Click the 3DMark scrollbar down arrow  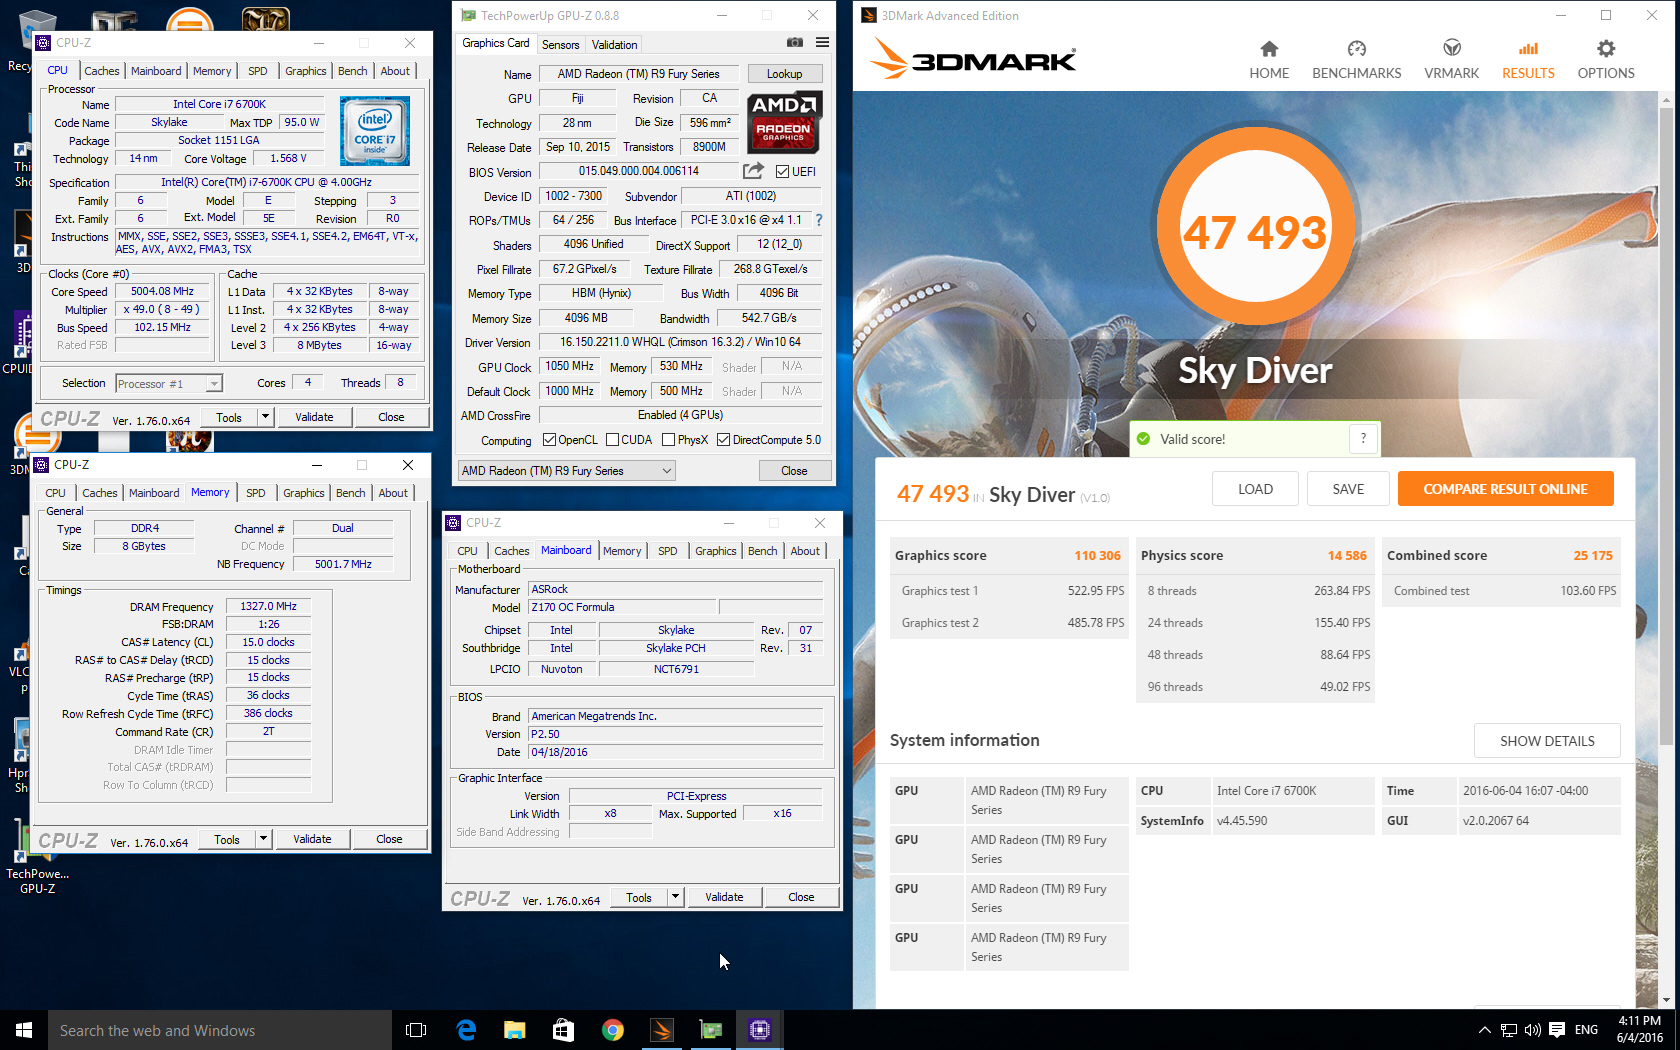(x=1665, y=999)
